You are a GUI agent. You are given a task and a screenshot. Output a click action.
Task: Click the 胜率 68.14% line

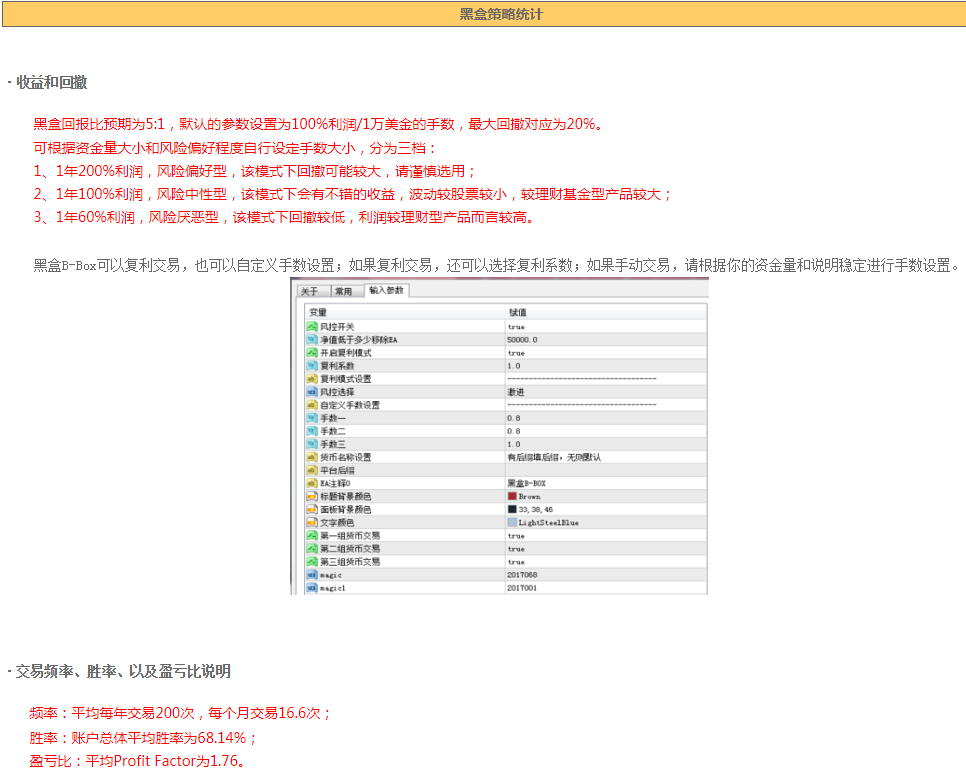pyautogui.click(x=143, y=738)
